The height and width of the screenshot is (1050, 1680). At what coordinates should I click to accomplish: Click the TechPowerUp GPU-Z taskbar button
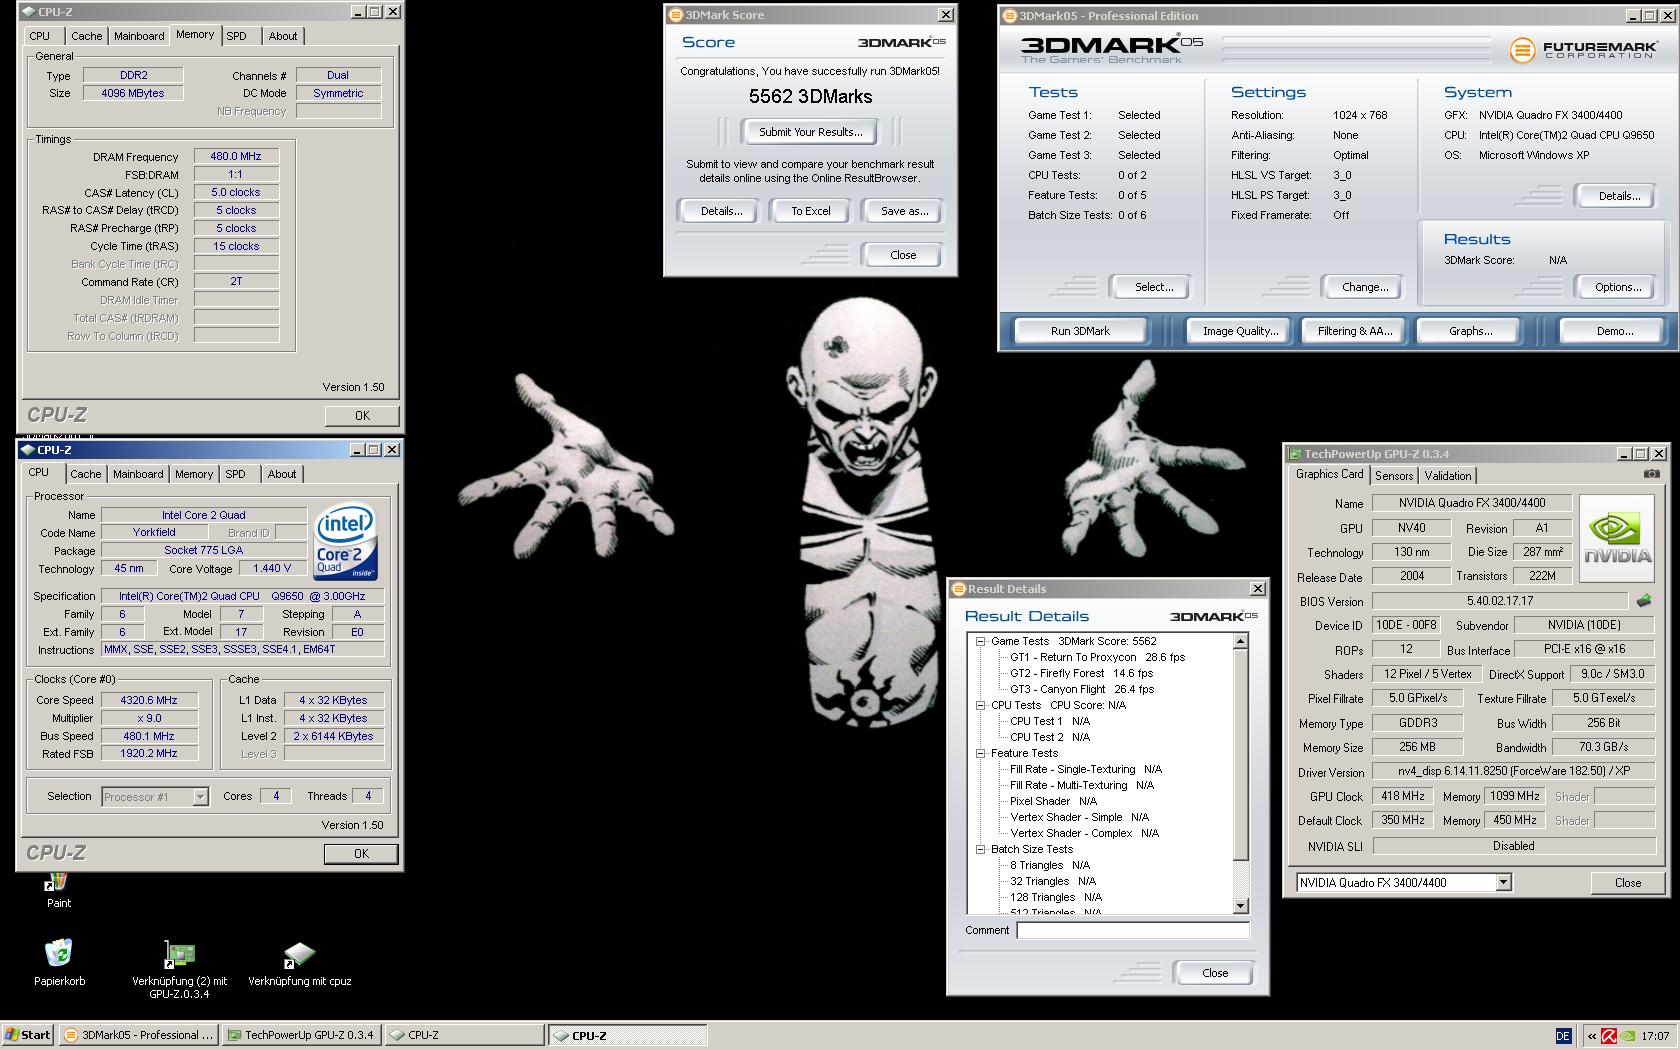300,1035
